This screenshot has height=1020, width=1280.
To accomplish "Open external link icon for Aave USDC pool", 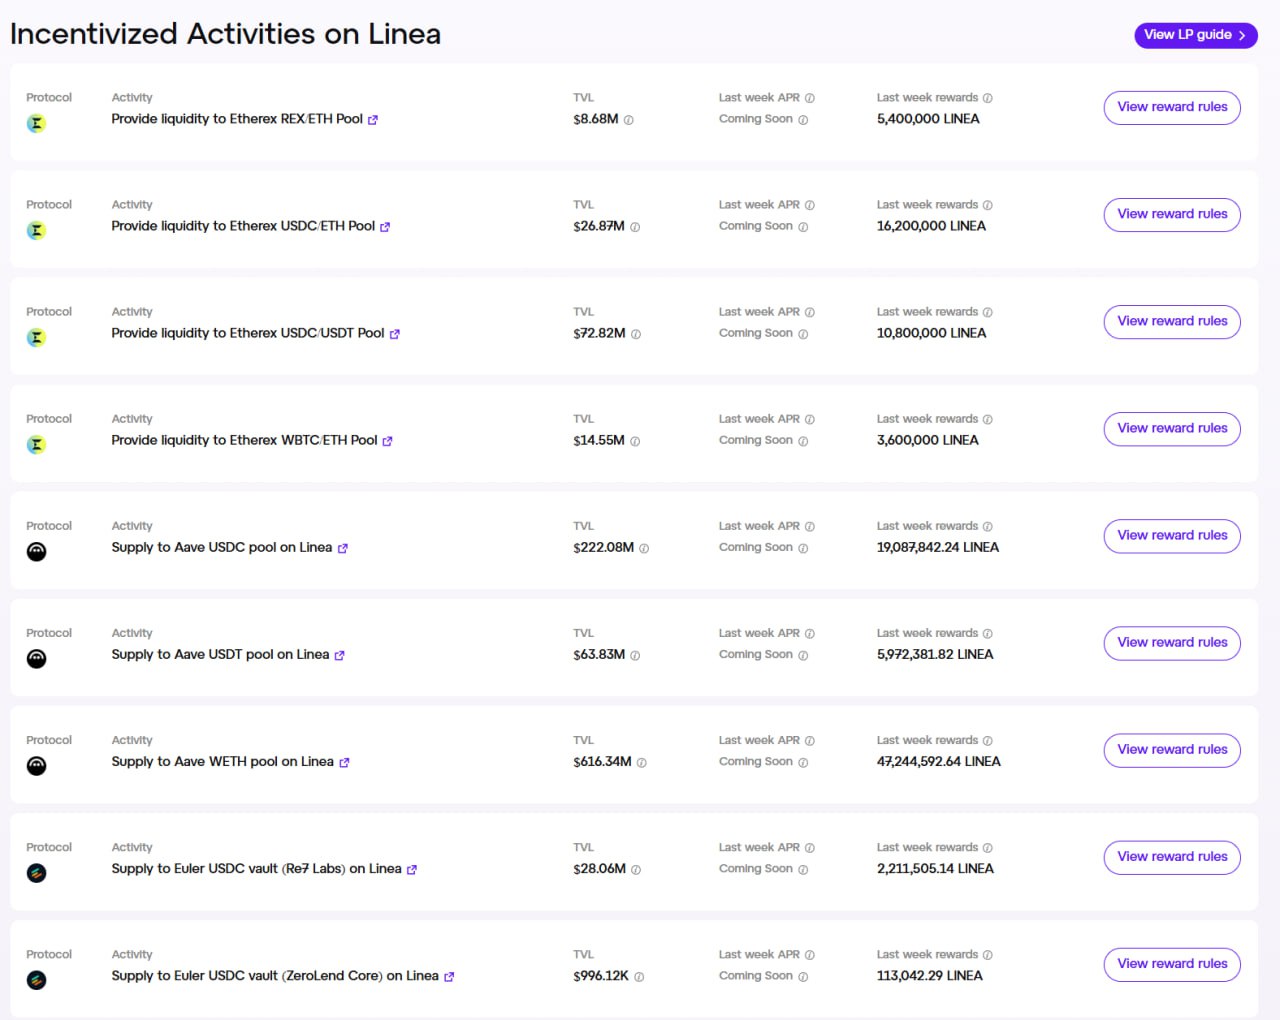I will pos(342,548).
